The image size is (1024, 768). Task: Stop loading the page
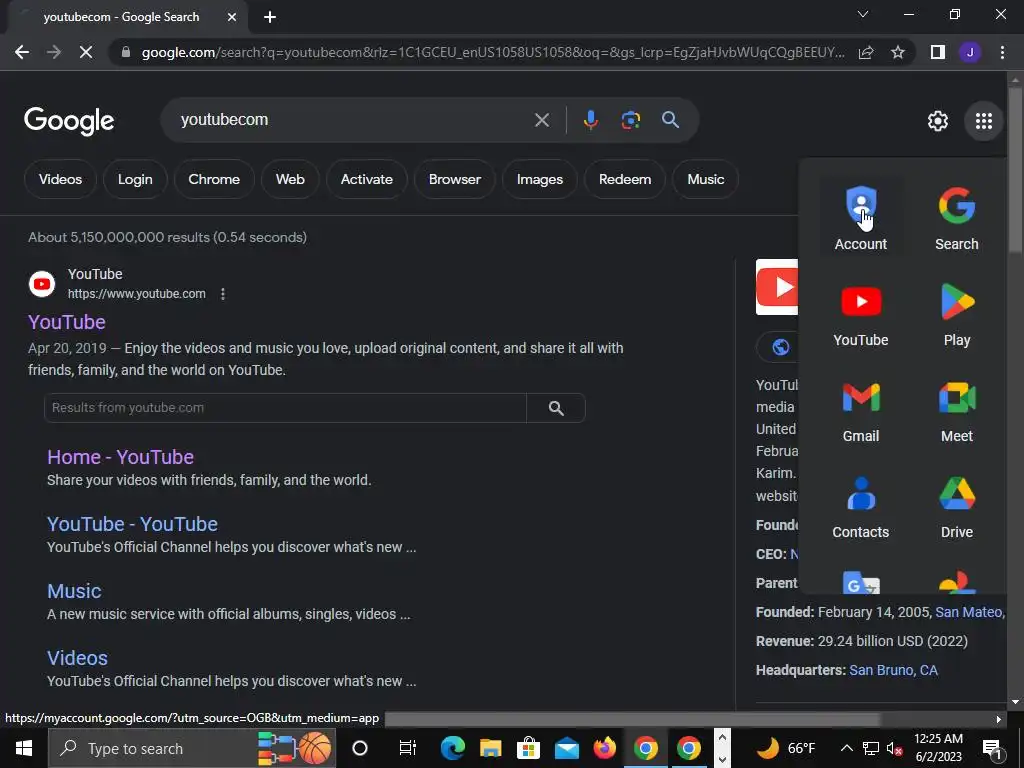tap(86, 52)
